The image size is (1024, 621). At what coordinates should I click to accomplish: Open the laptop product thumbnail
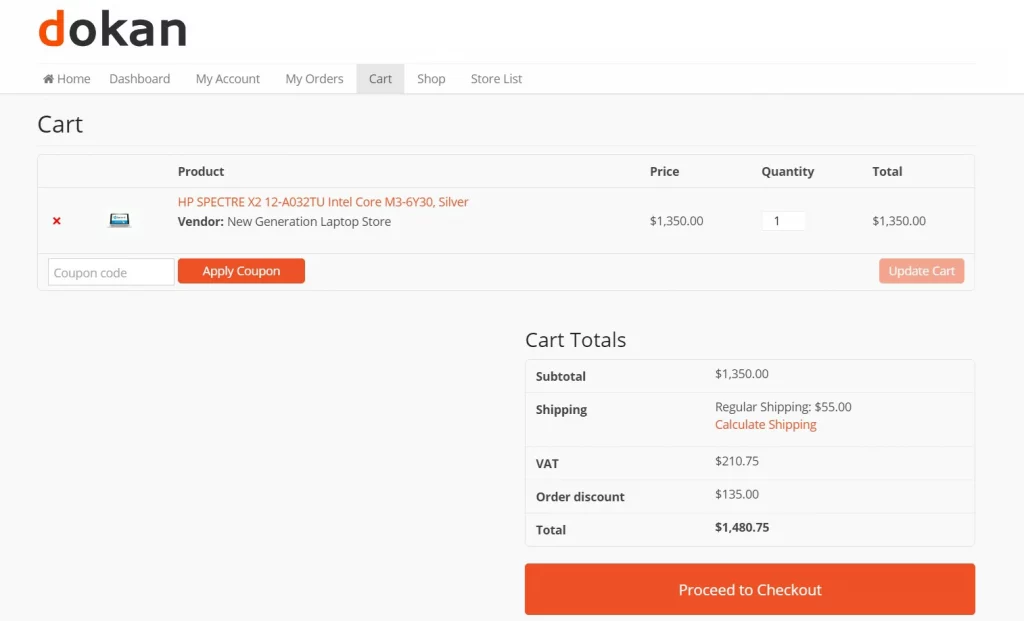point(120,220)
